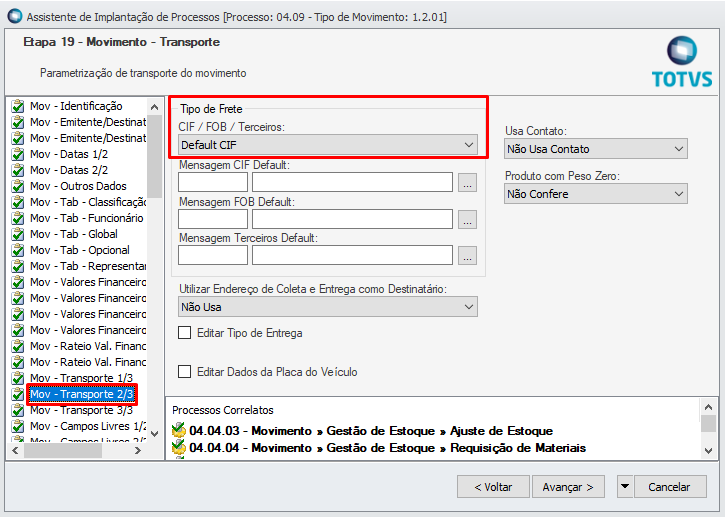
Task: Select Mov - Outros Dados step
Action: 78,186
